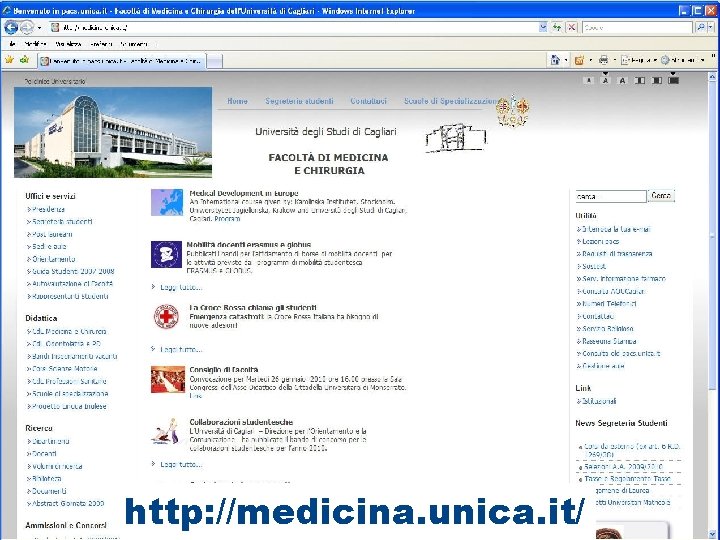Open Guida Studente 2007/2008 link
Viewport: 720px width, 540px height.
[x=71, y=271]
